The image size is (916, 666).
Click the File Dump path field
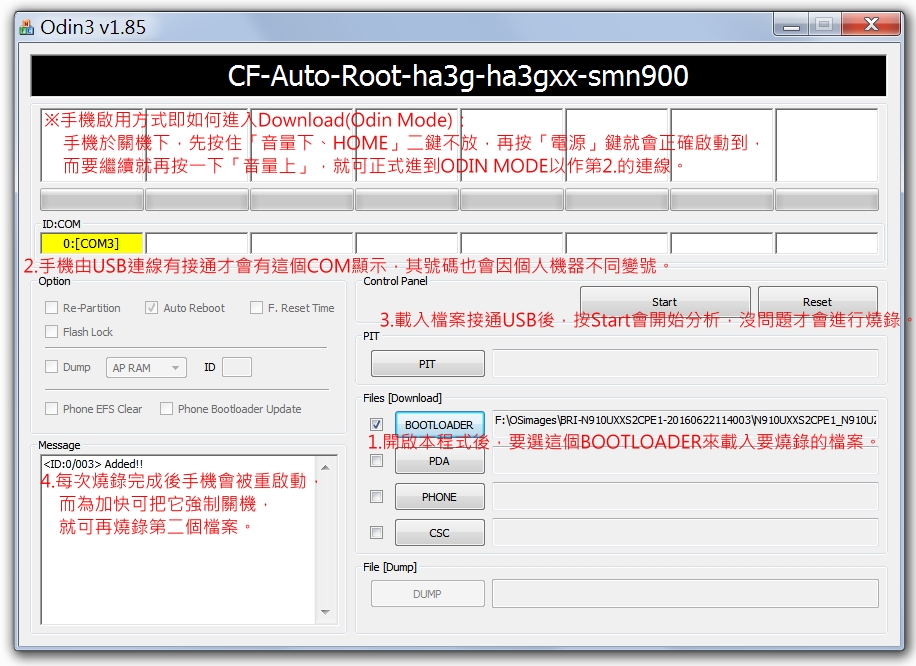pyautogui.click(x=685, y=594)
